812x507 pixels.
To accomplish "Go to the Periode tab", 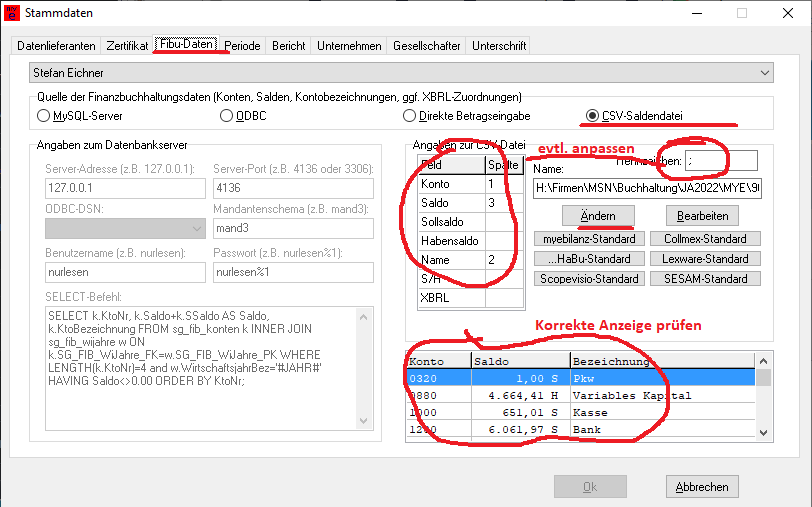I will click(242, 46).
